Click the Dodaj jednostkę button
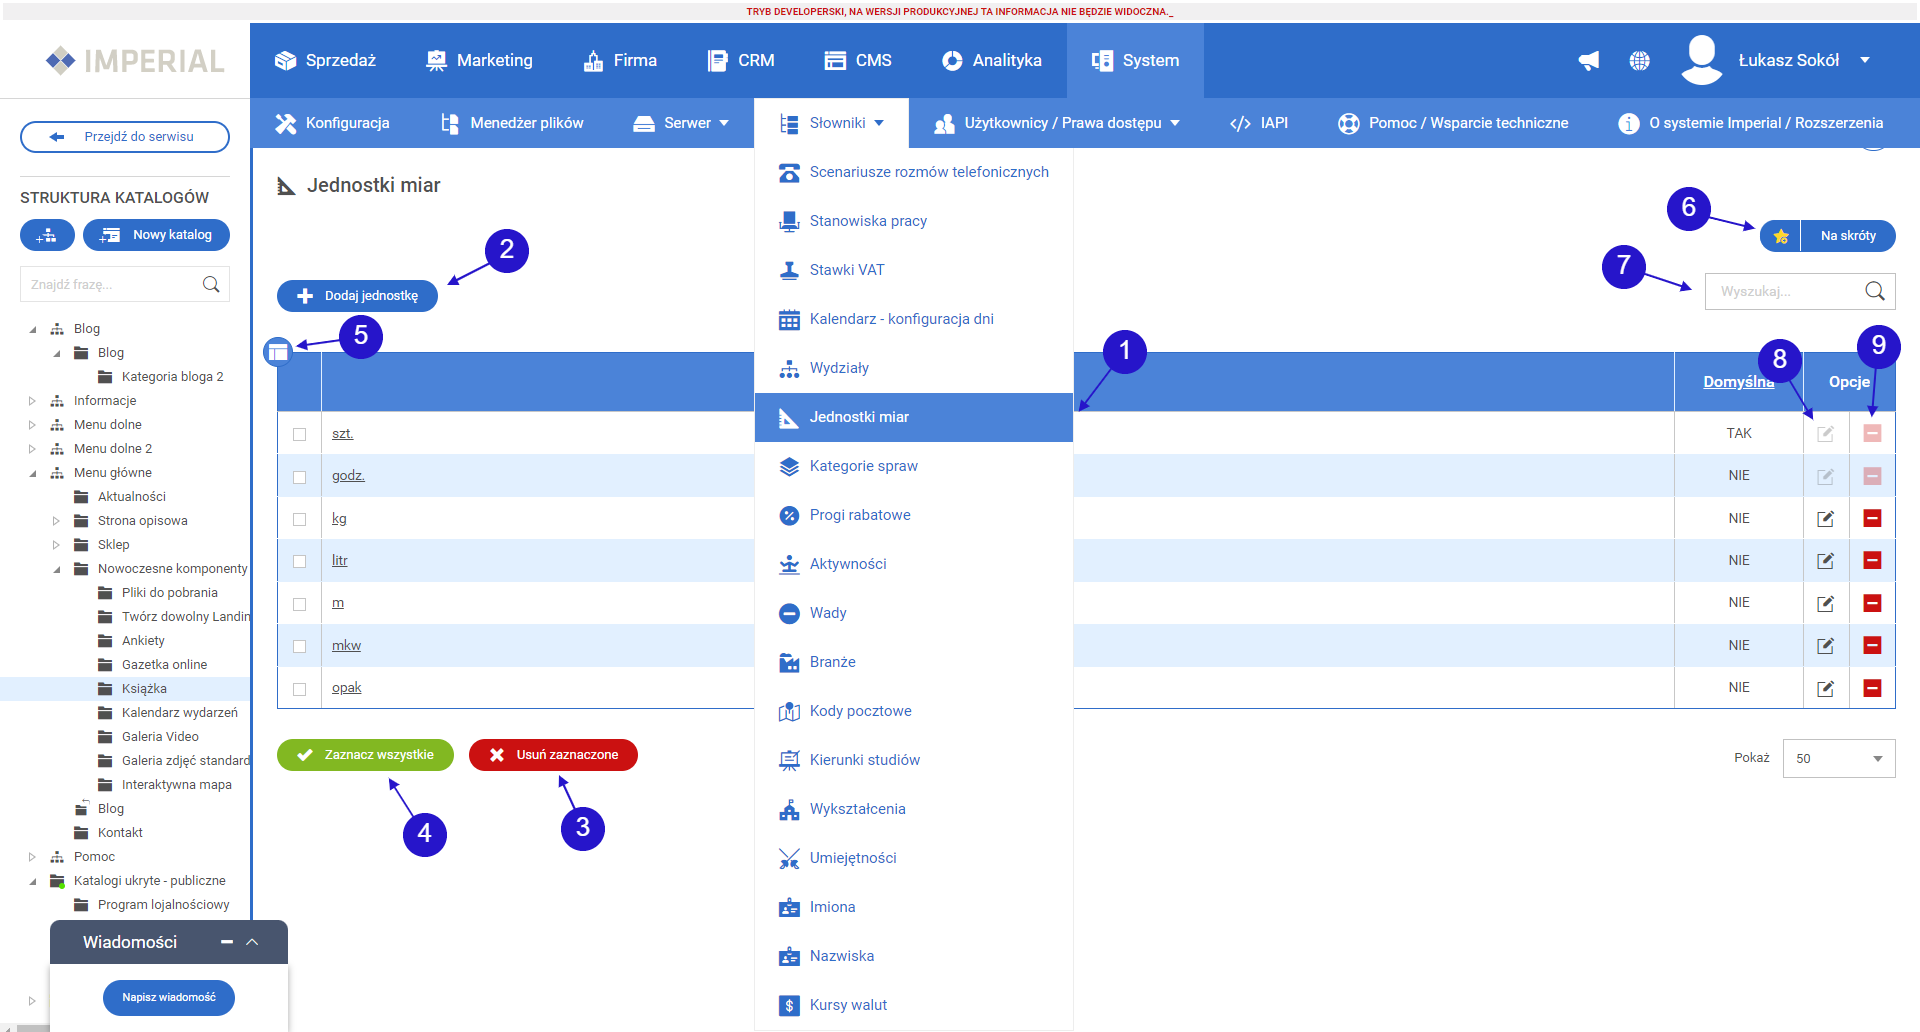This screenshot has height=1032, width=1920. point(357,296)
